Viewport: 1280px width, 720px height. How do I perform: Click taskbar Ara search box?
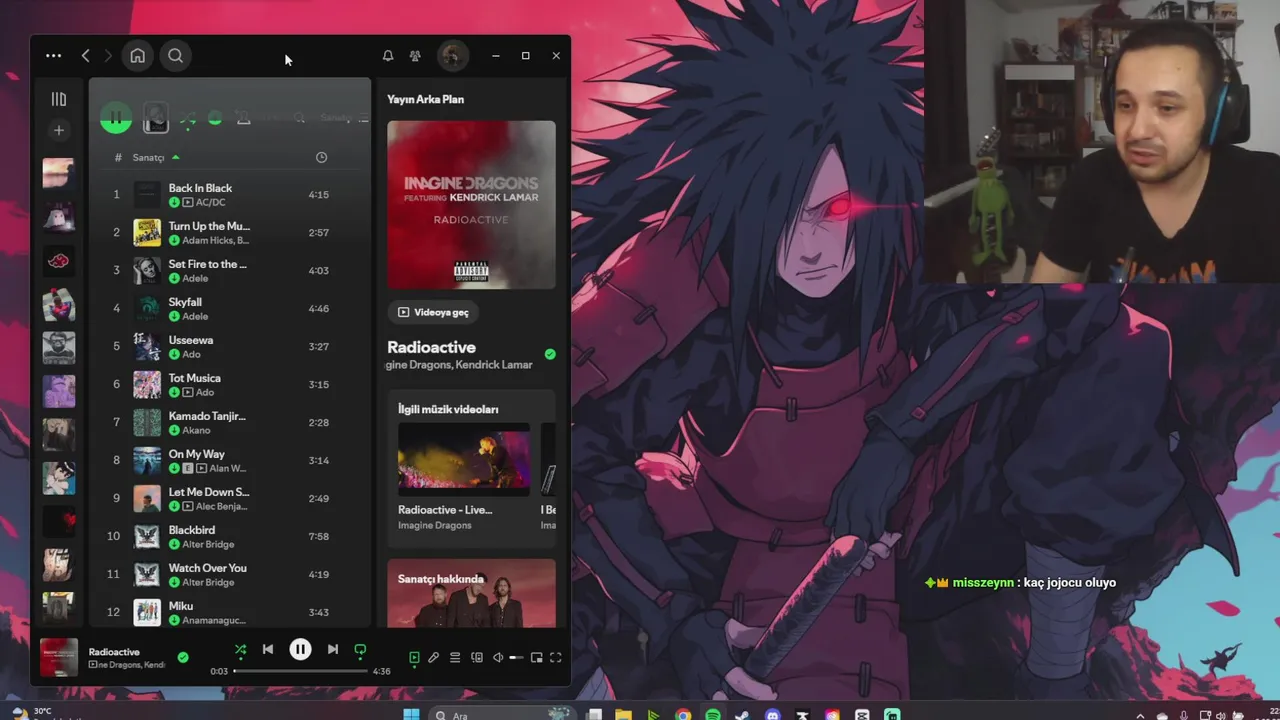point(501,715)
